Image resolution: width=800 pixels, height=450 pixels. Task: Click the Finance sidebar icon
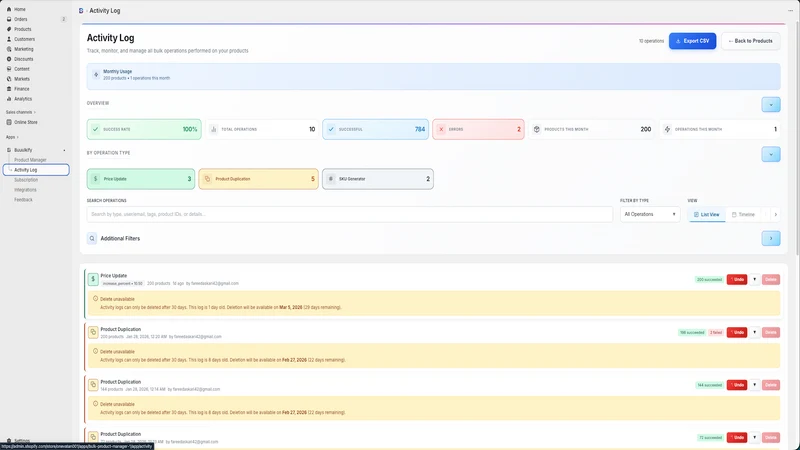click(x=9, y=89)
